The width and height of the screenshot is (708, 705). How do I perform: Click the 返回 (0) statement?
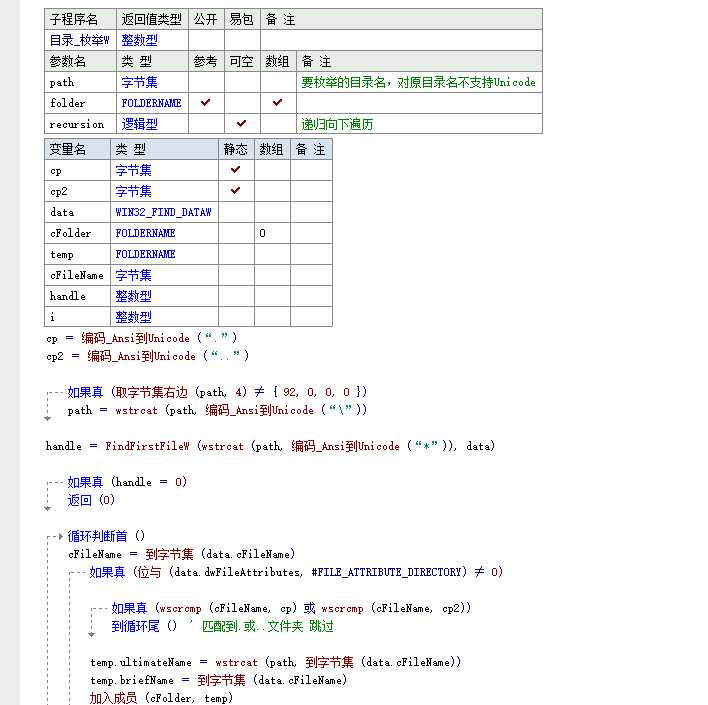(91, 500)
